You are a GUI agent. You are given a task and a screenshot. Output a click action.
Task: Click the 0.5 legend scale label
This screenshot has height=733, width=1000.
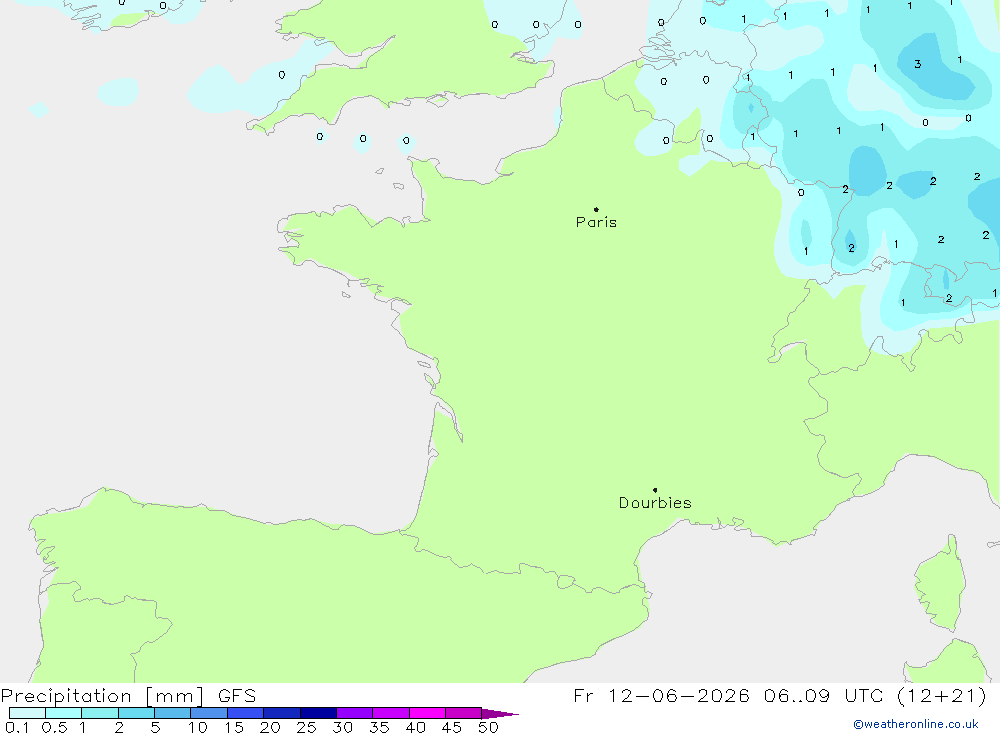pyautogui.click(x=54, y=727)
